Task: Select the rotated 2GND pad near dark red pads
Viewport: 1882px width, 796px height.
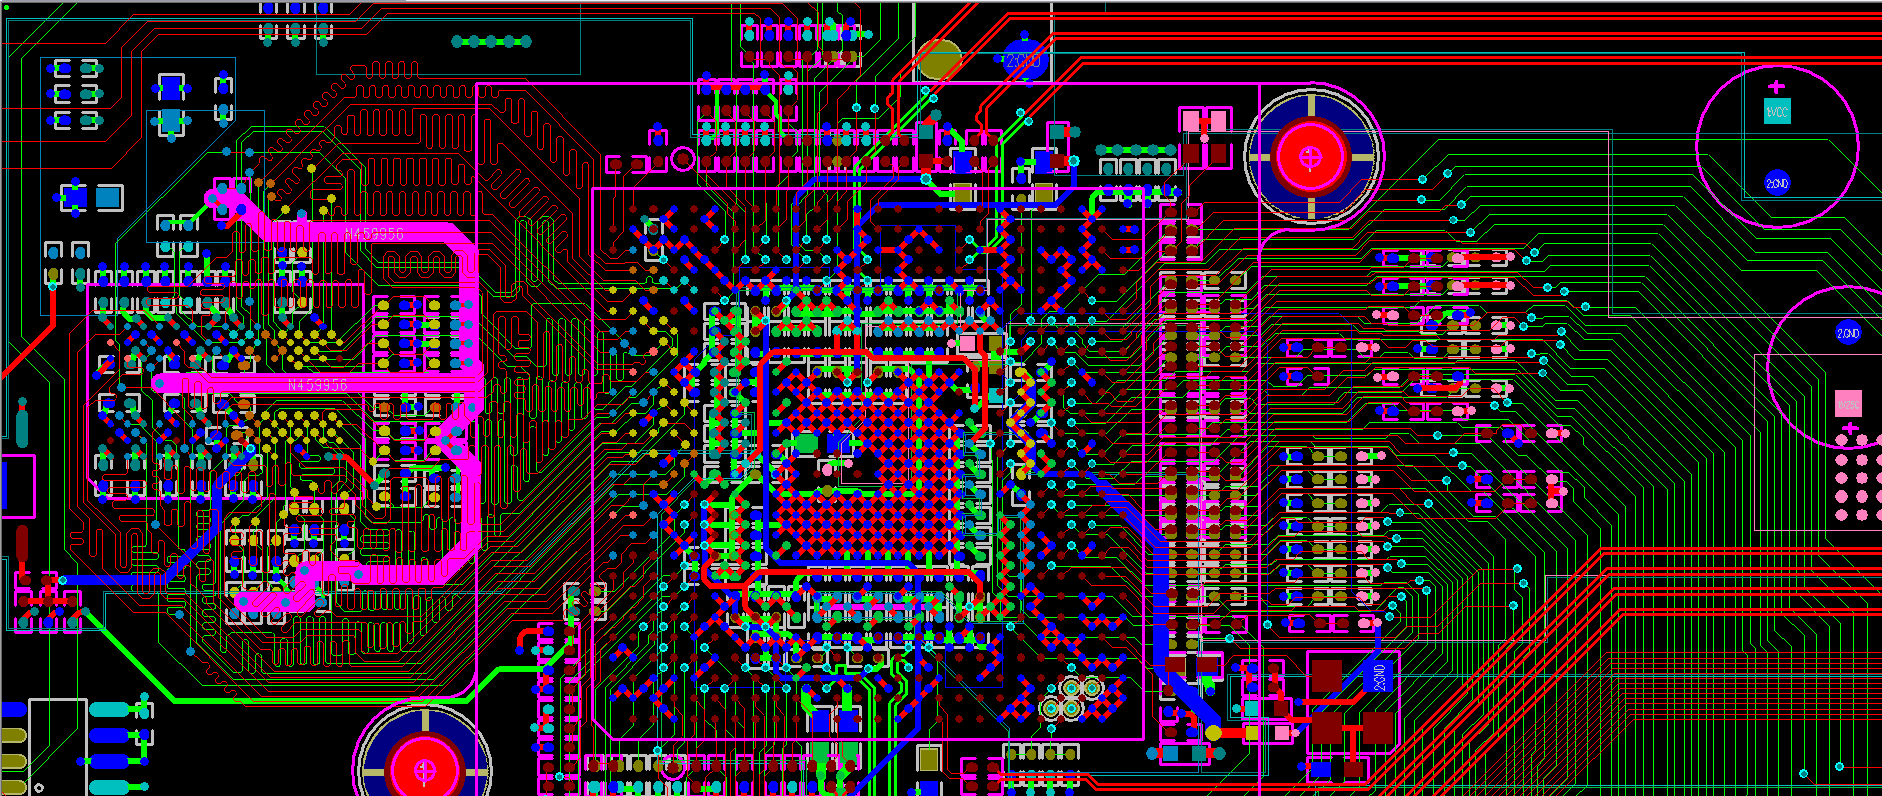Action: point(1379,677)
